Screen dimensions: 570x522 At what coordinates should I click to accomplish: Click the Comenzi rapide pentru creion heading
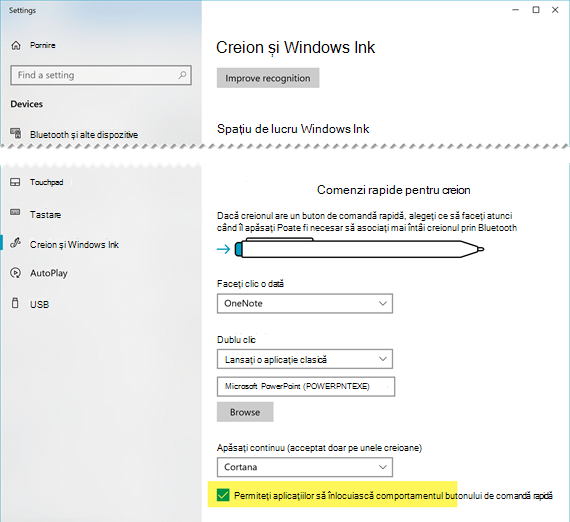pos(394,190)
